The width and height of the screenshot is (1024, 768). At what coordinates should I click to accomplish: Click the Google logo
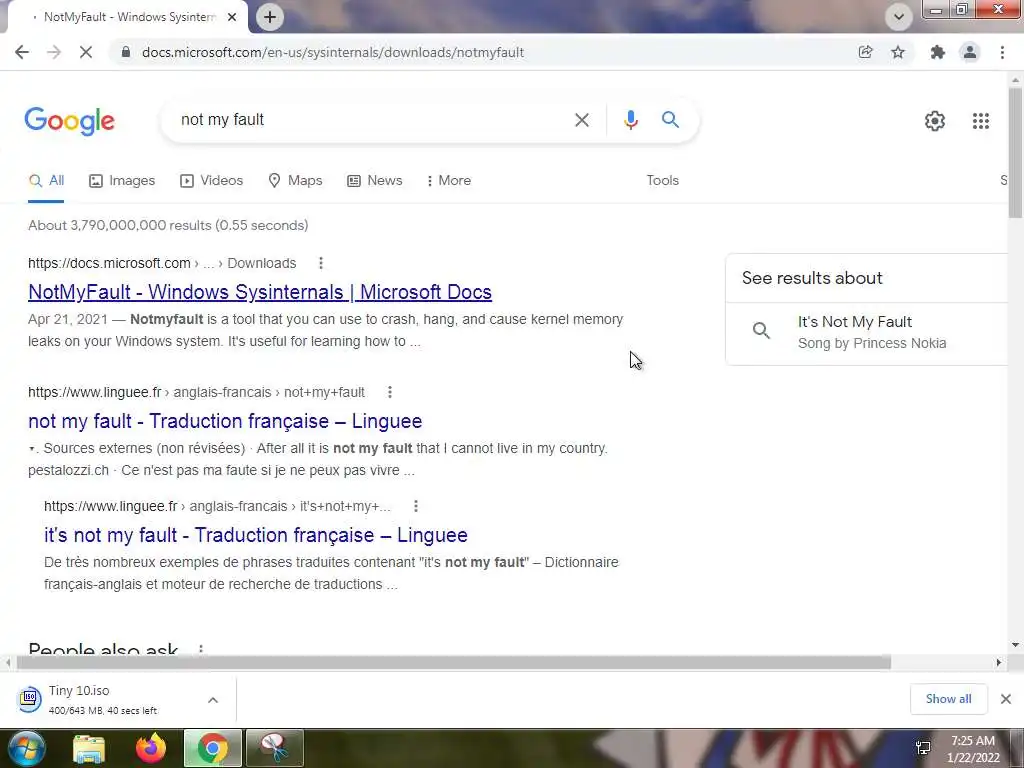click(70, 121)
